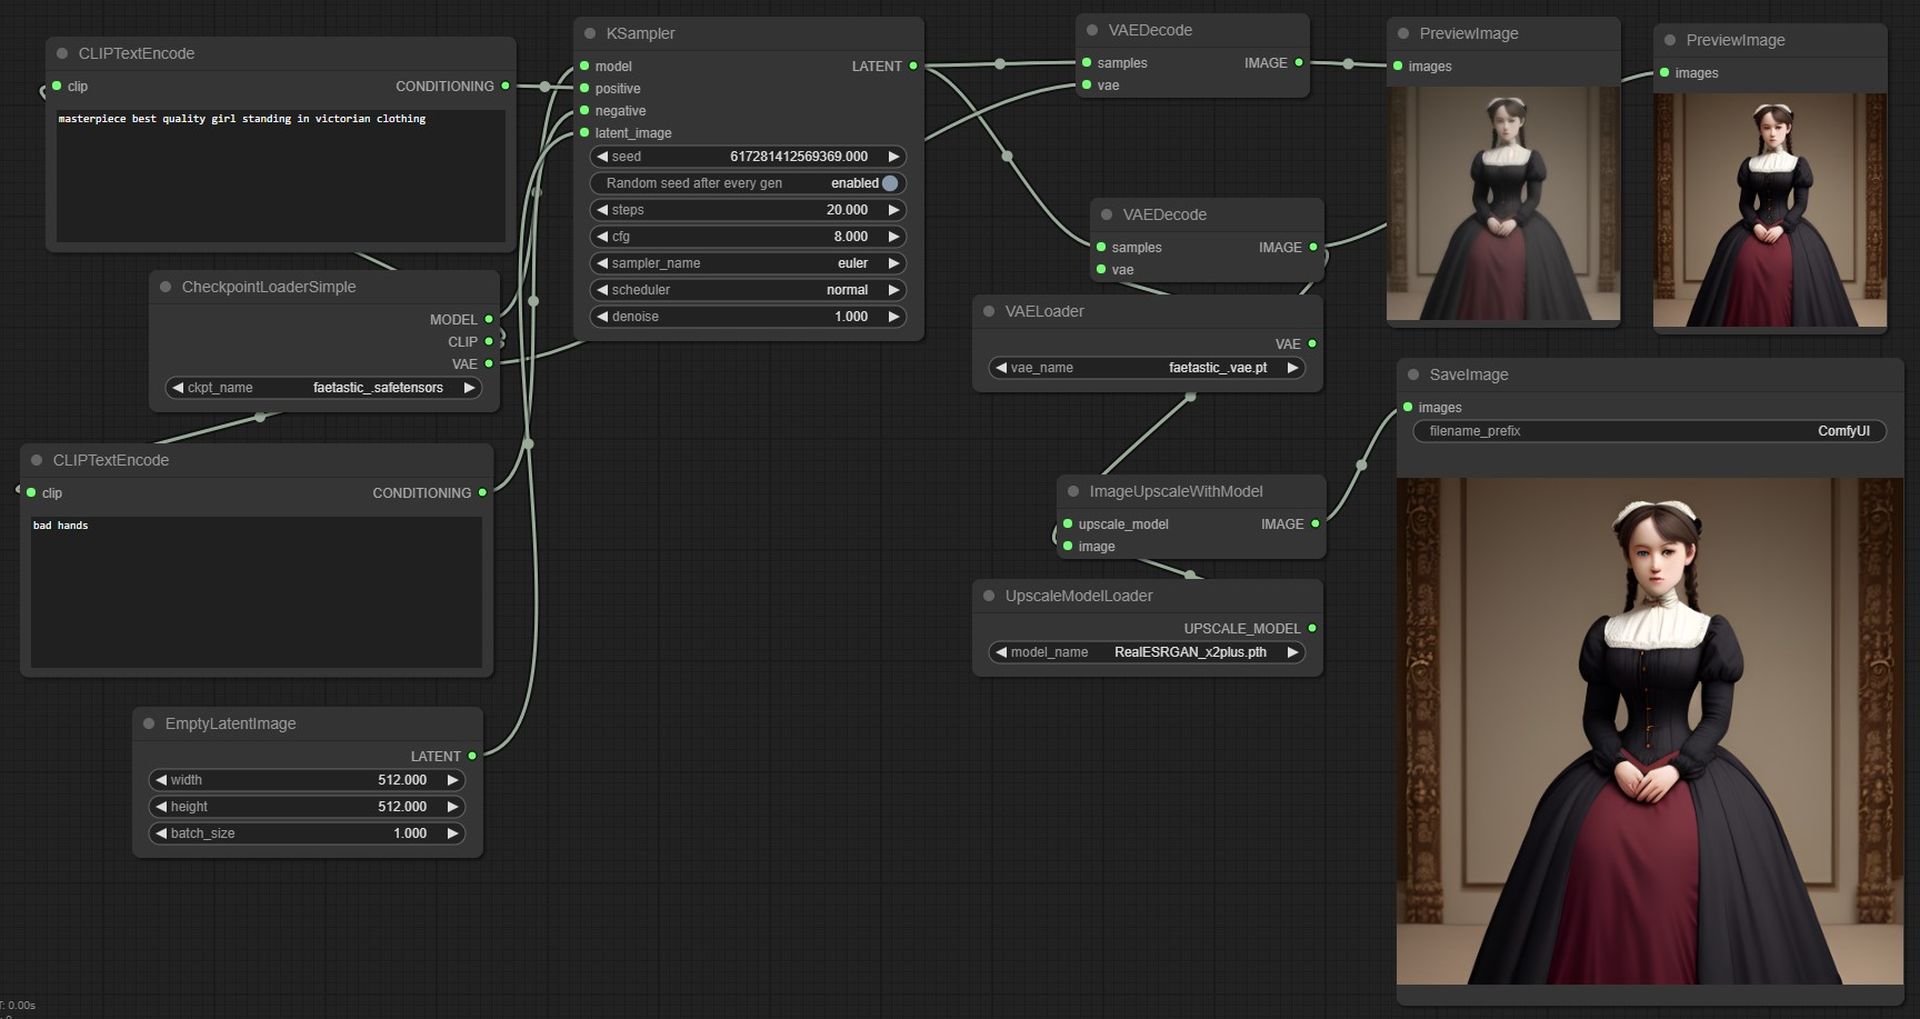Image resolution: width=1920 pixels, height=1019 pixels.
Task: Click the positive prompt text box
Action: [x=280, y=175]
